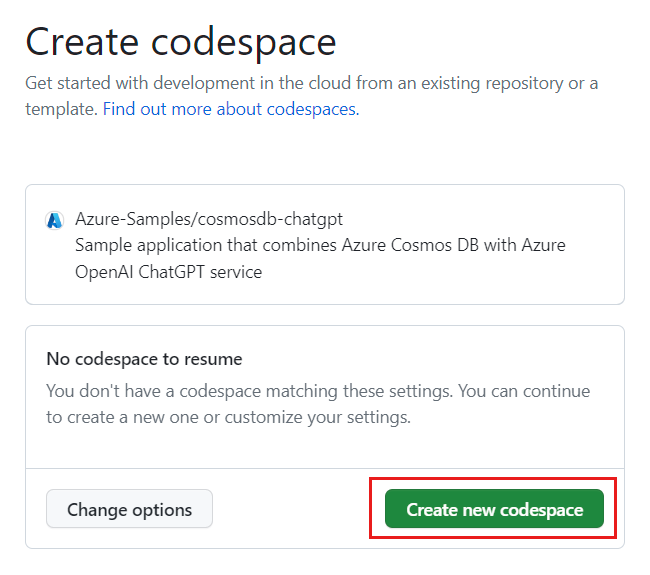Click the 'OpenAI ChatGPT service' text line
Image resolution: width=650 pixels, height=575 pixels.
pyautogui.click(x=168, y=272)
